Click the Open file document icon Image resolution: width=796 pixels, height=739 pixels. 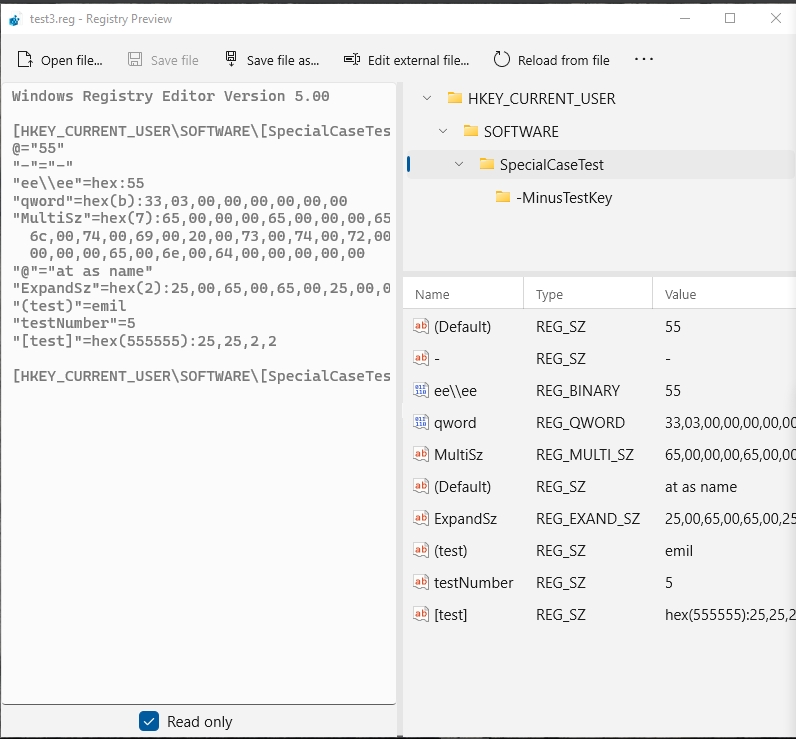coord(25,60)
